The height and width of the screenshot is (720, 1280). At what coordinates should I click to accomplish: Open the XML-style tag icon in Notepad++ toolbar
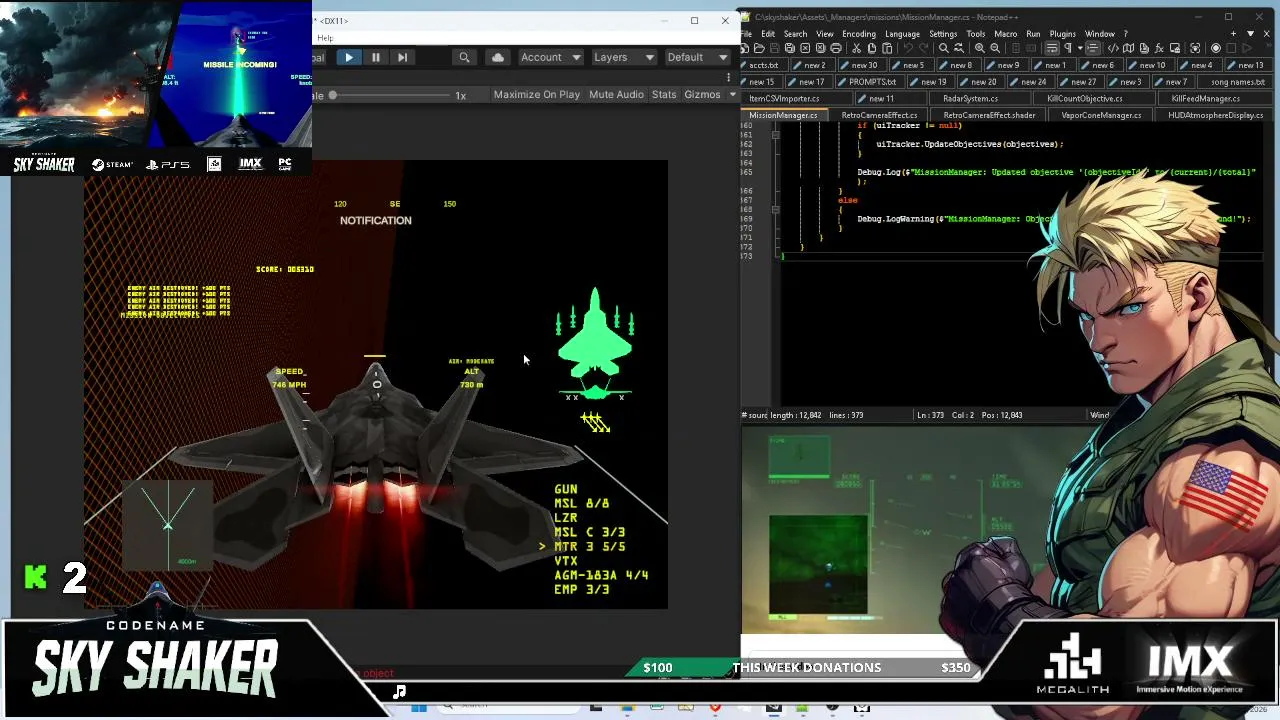pyautogui.click(x=1113, y=48)
